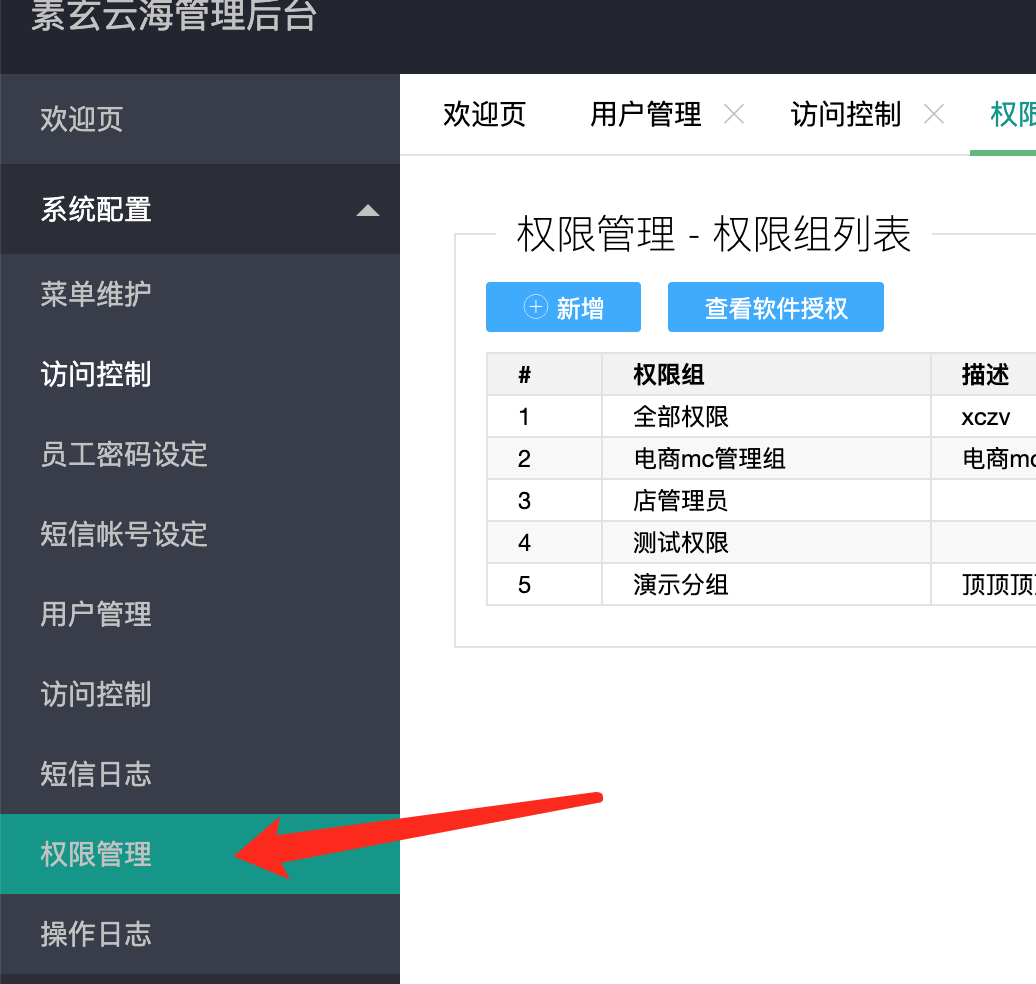Screen dimensions: 1036x984
Task: Close the 用户管理 tab
Action: 733,115
